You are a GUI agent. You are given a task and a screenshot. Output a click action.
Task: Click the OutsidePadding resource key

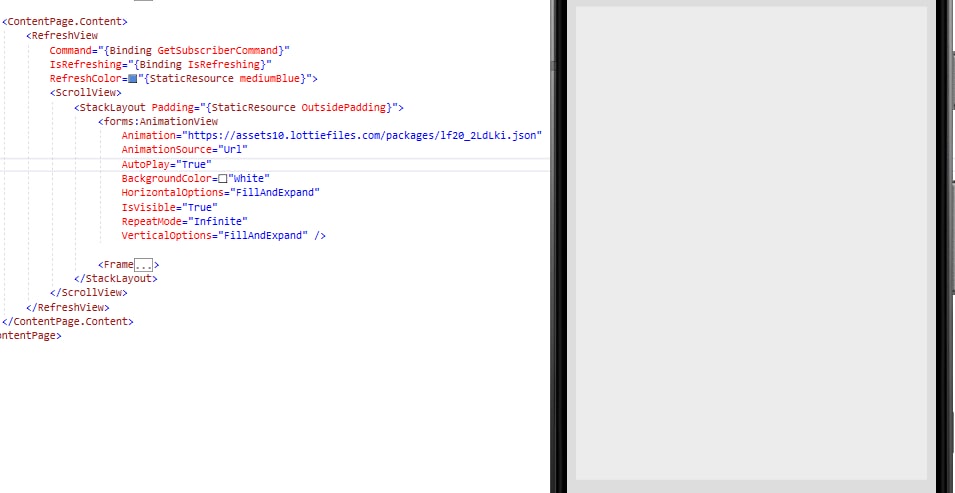tap(344, 107)
